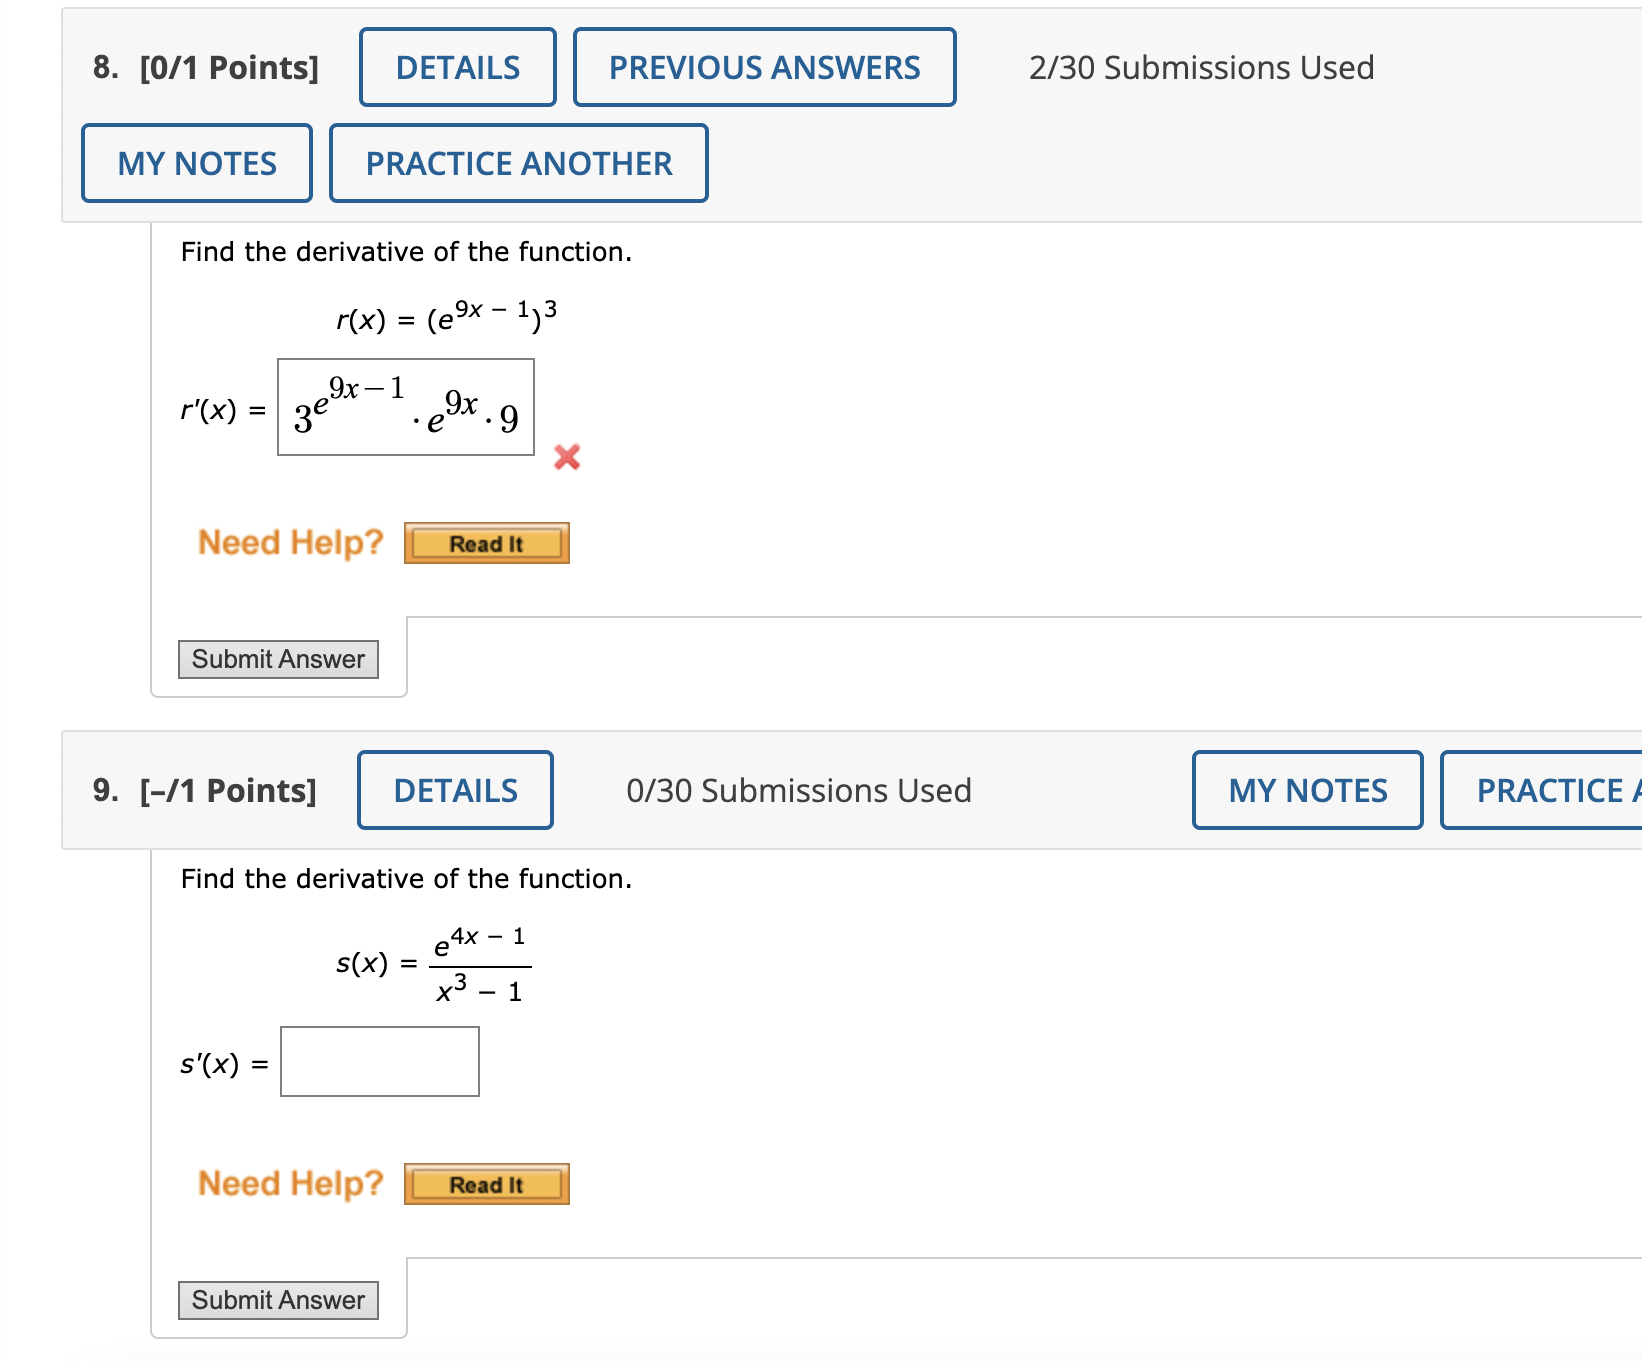Click PRACTICE ANOTHER for question 8

518,163
